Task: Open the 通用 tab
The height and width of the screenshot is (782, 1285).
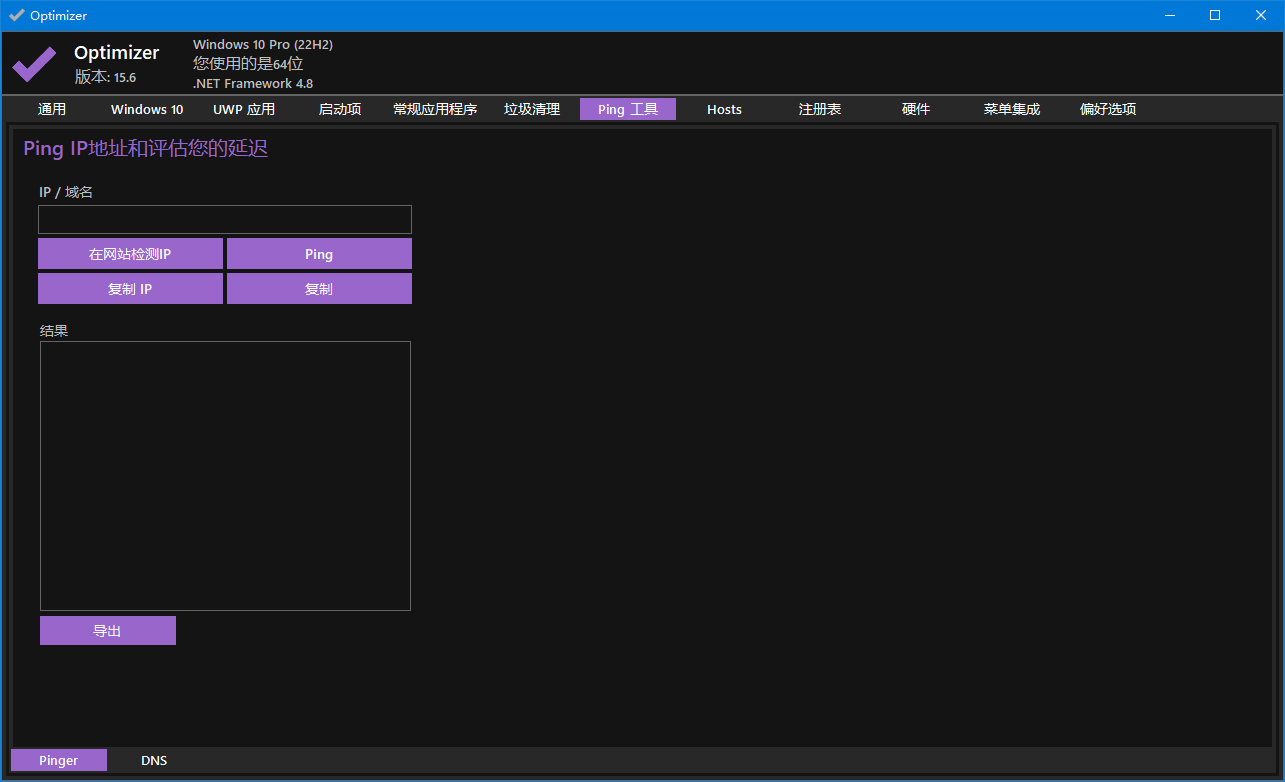Action: (x=52, y=109)
